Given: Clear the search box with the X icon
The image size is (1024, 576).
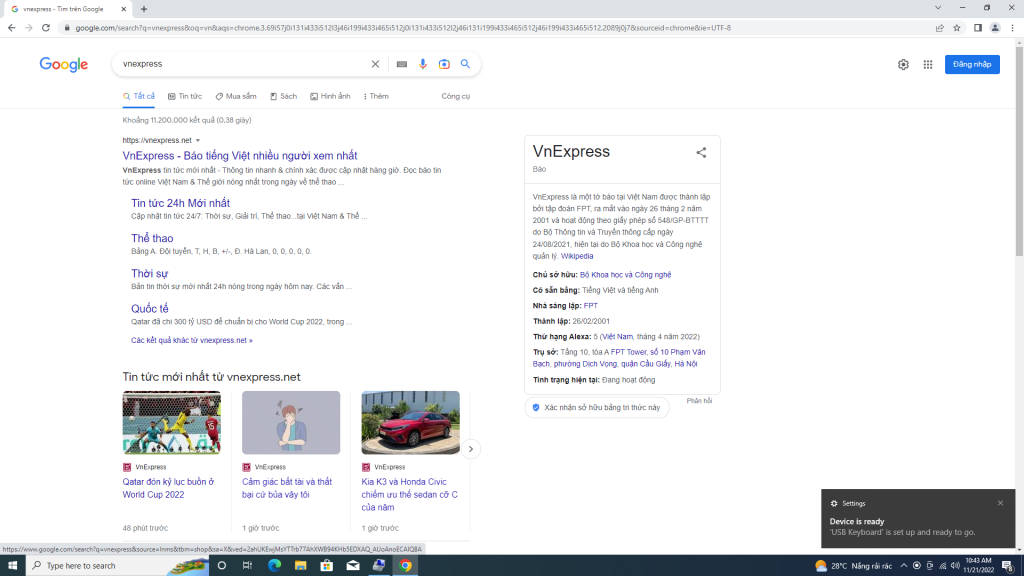Looking at the screenshot, I should (x=375, y=64).
